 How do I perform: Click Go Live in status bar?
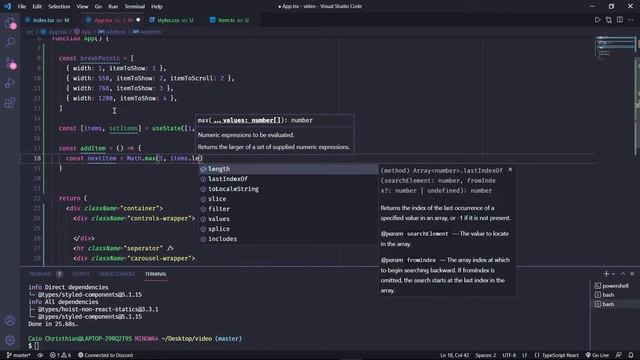tap(597, 355)
